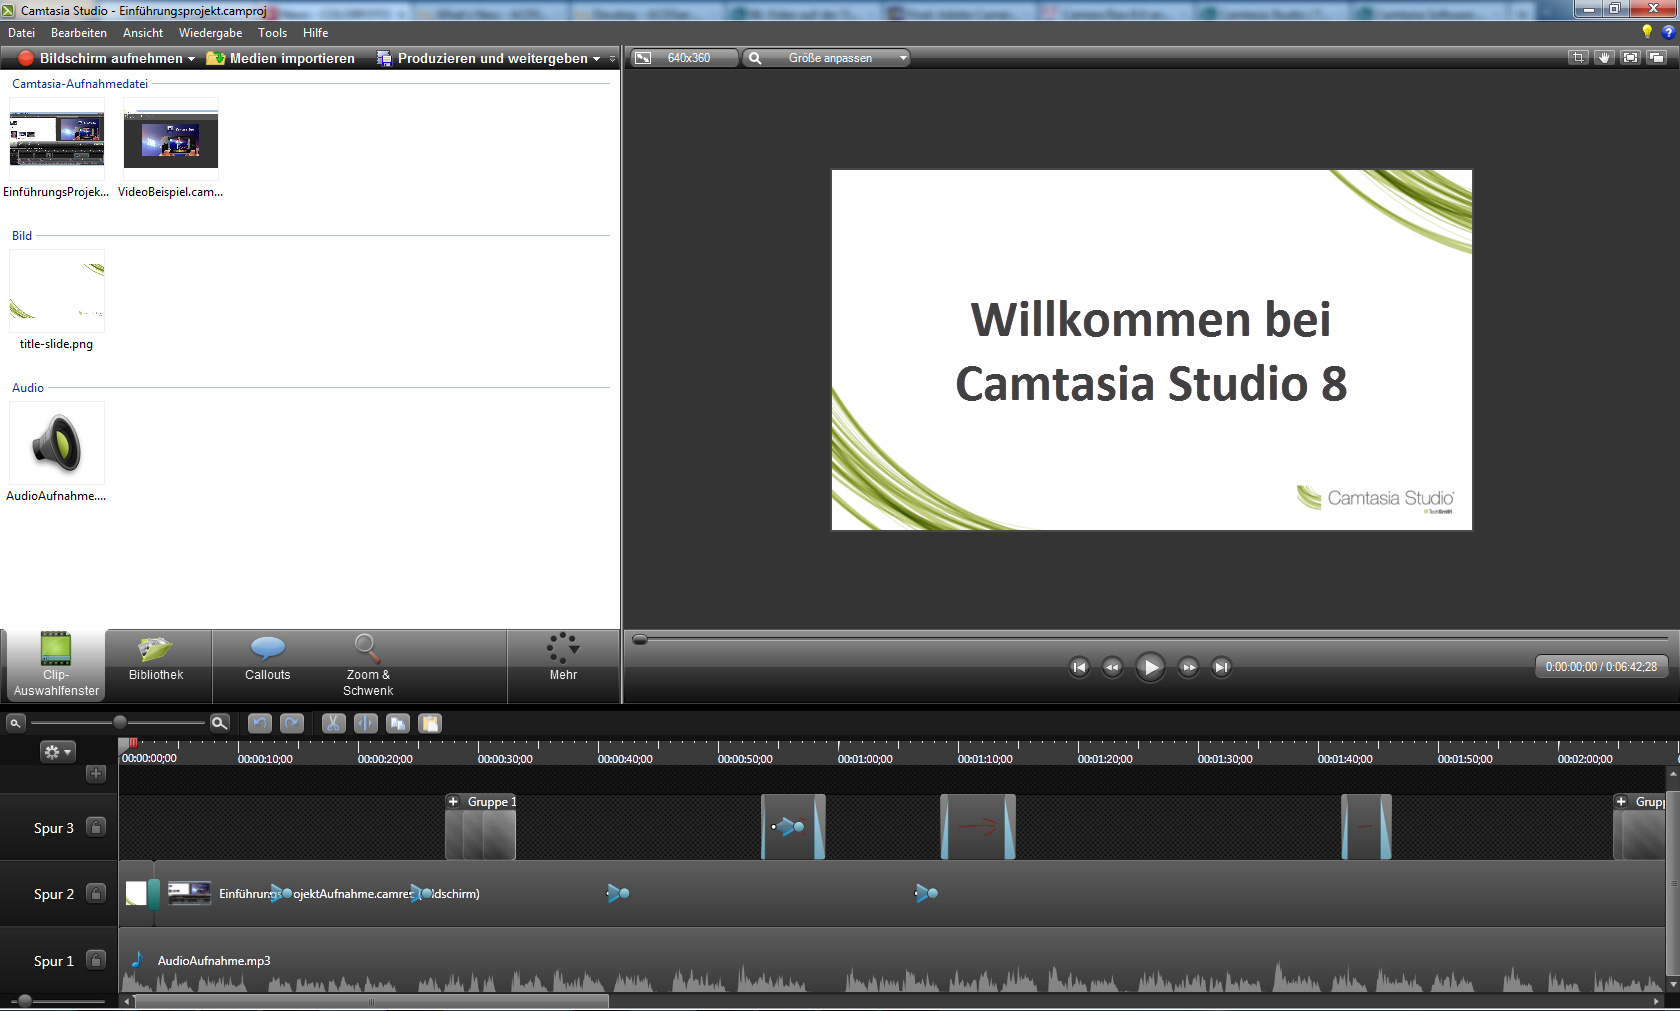Viewport: 1680px width, 1011px height.
Task: Click the horizontal timeline scrollbar
Action: 371,1001
